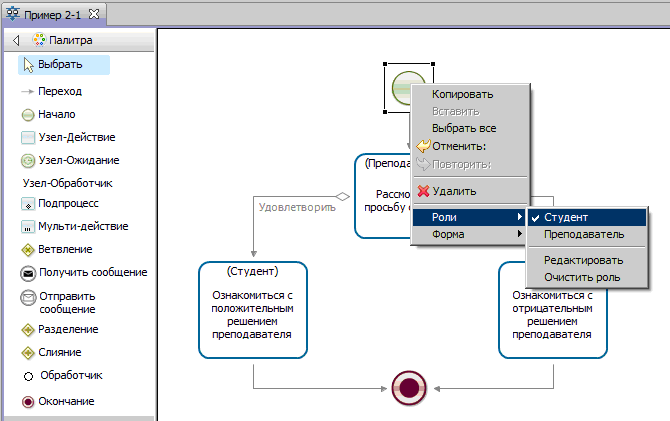Select the Окончание end node tool
Screen dimensions: 670x421
66,401
